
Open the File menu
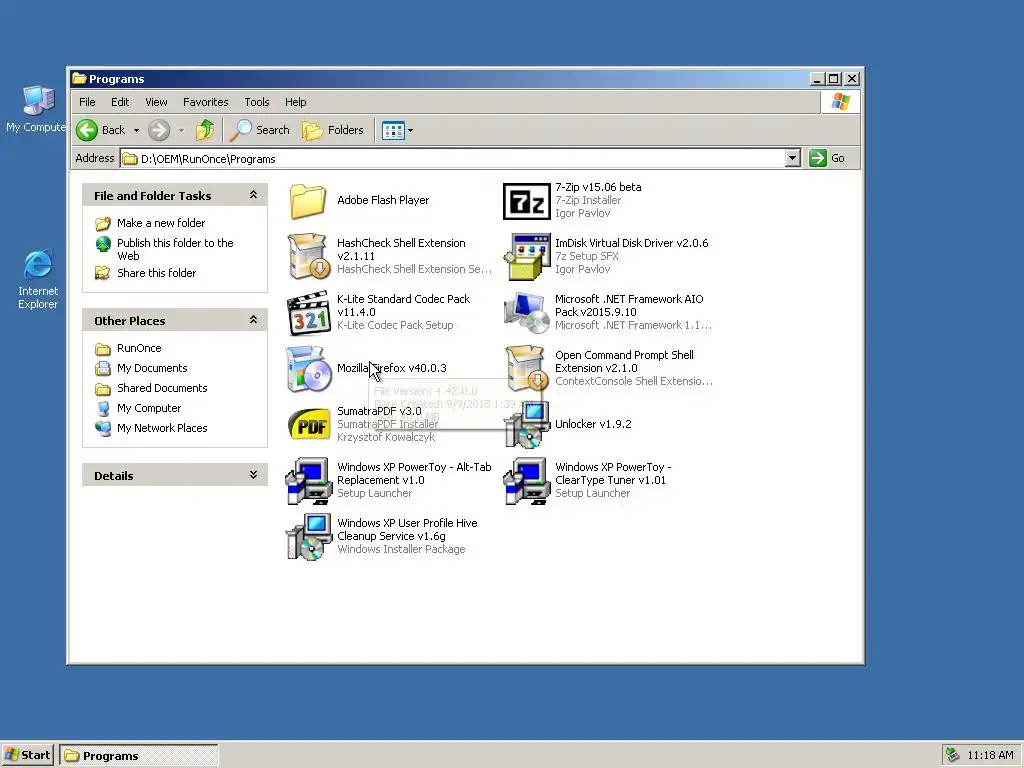click(x=87, y=102)
